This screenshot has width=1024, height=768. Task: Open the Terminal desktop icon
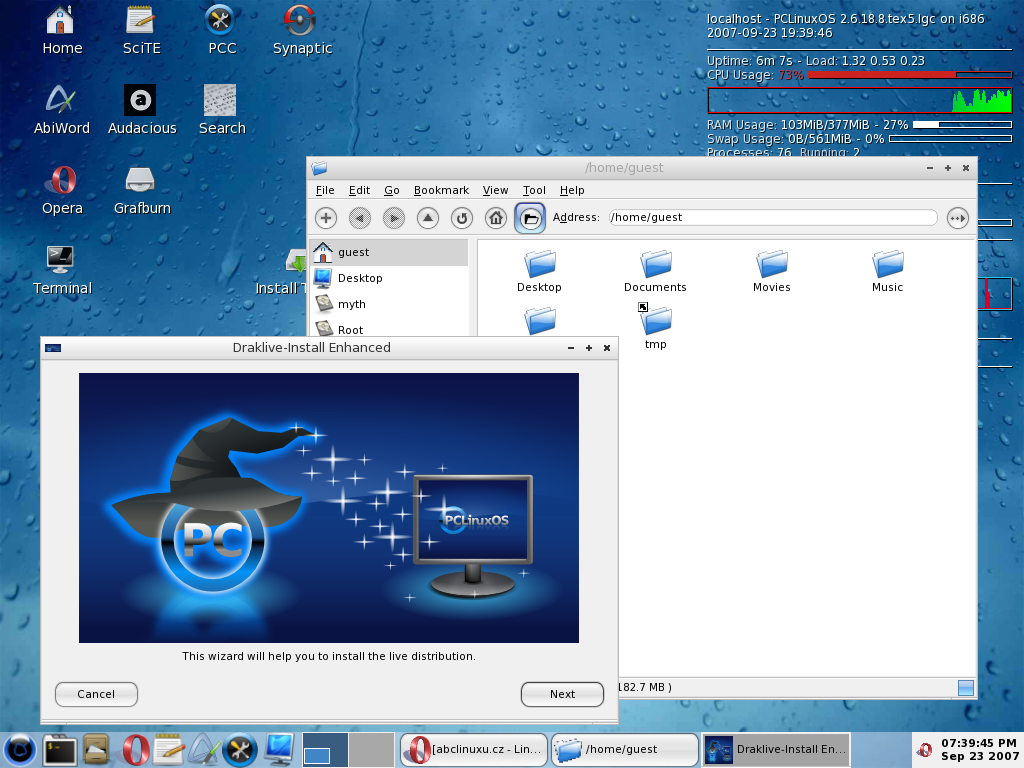pos(61,270)
